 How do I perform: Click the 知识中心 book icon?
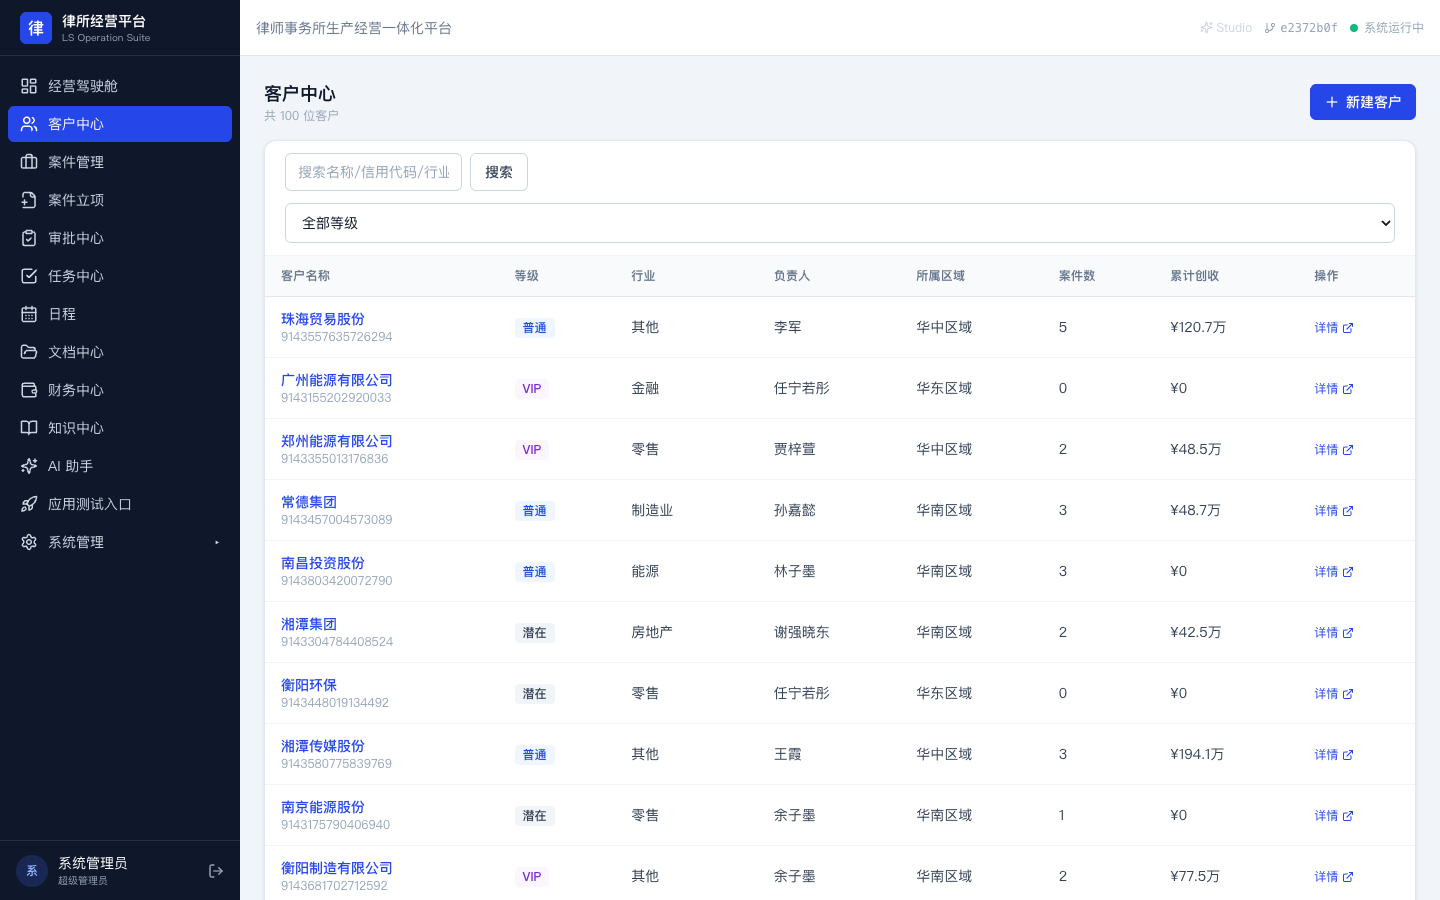pos(29,428)
